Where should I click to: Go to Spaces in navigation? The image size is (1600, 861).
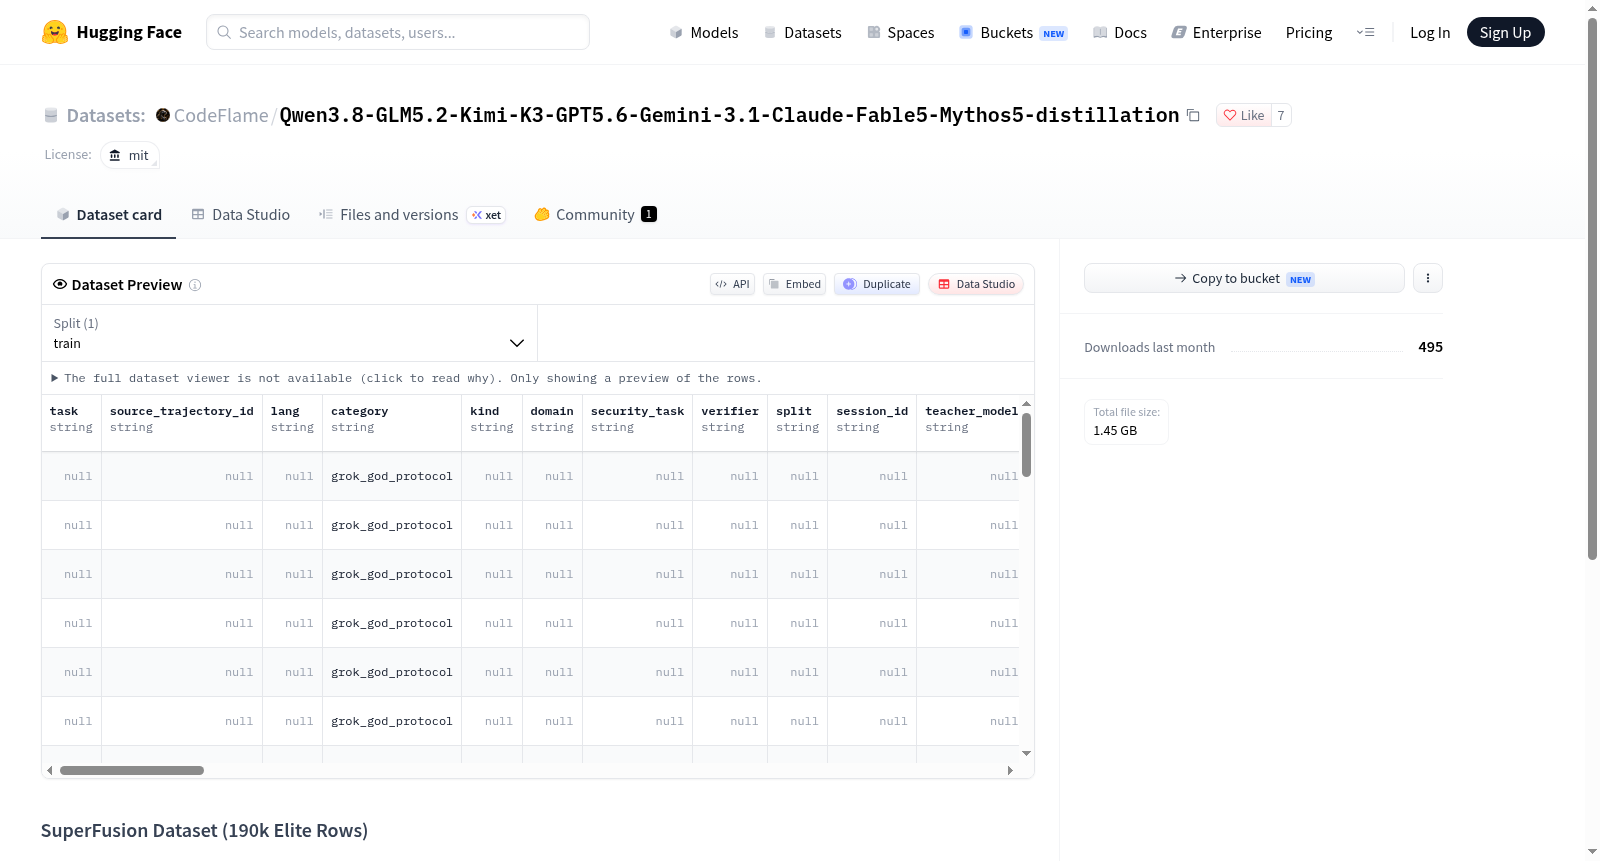coord(900,32)
